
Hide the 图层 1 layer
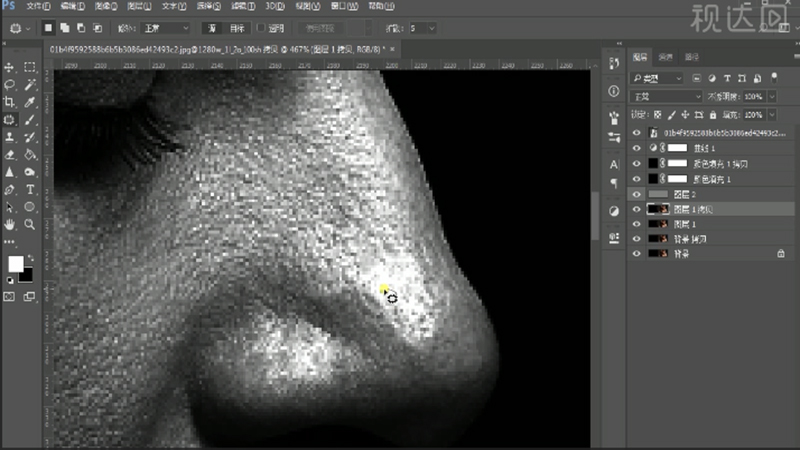(636, 224)
